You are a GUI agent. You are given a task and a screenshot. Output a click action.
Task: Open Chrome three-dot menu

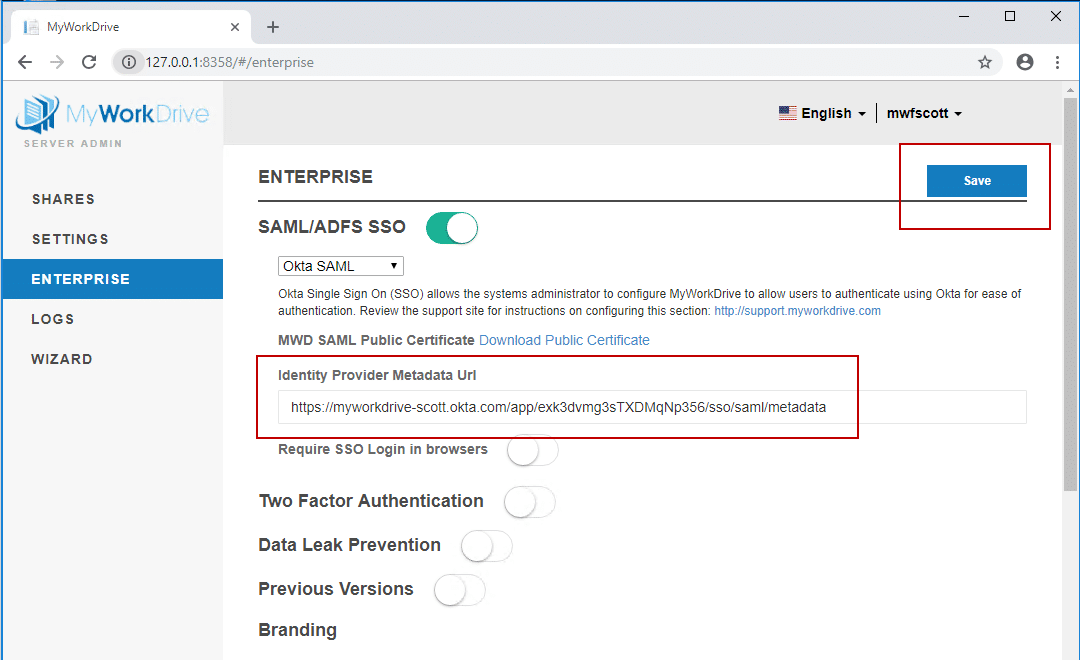tap(1057, 62)
